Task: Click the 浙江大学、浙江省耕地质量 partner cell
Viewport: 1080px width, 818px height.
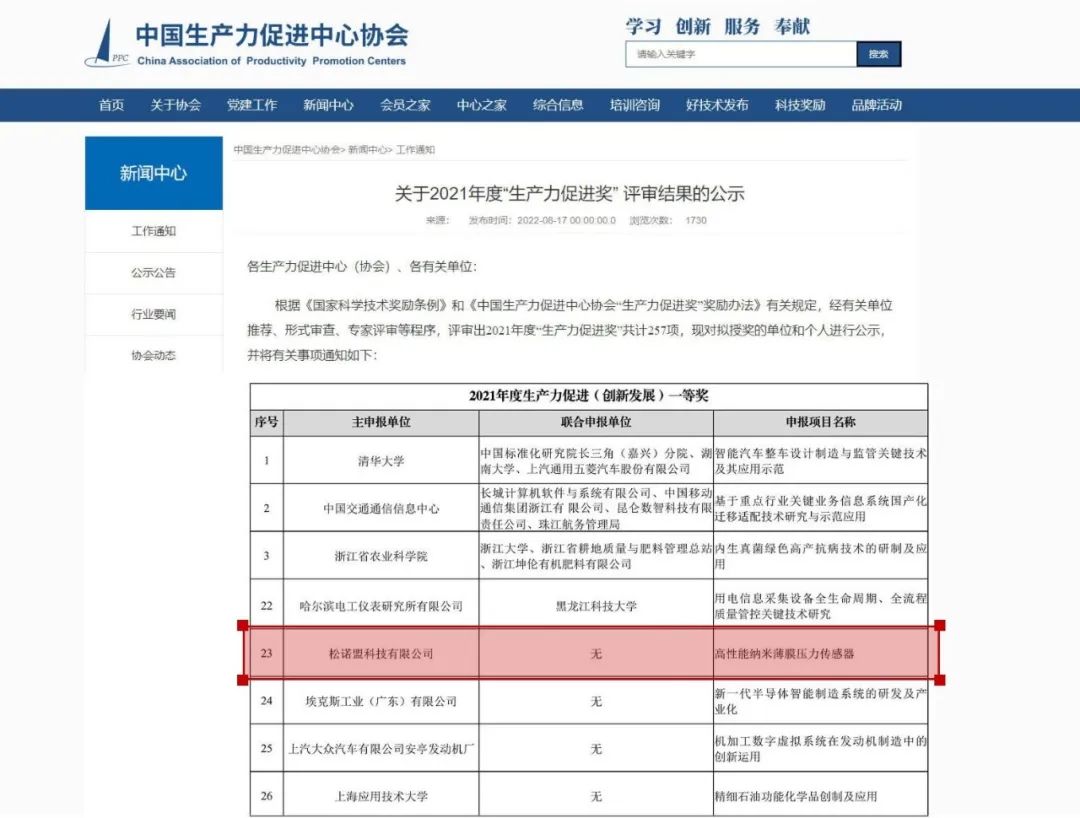Action: pyautogui.click(x=596, y=556)
